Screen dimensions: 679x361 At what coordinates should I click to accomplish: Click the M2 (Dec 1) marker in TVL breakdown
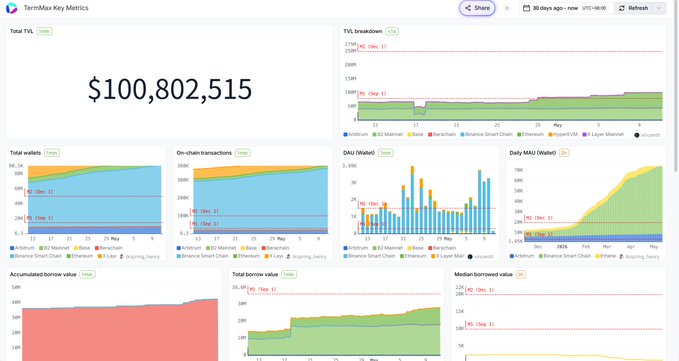[373, 47]
